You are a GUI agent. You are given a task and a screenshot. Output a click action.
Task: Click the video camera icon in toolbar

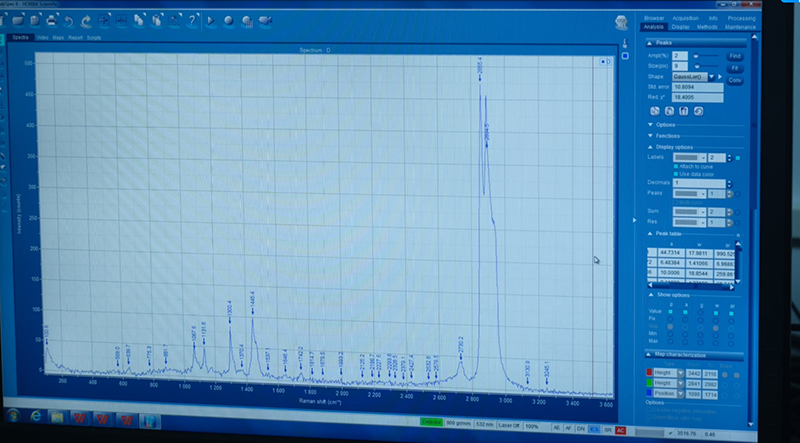pos(264,19)
